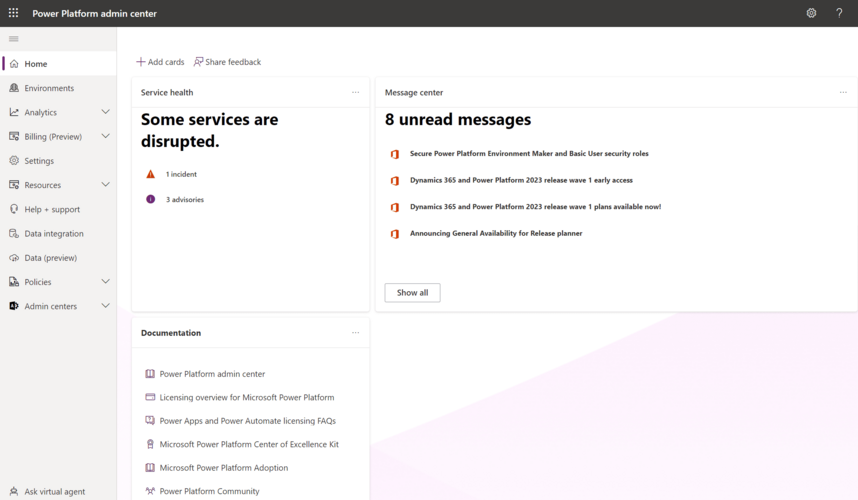Image resolution: width=858 pixels, height=500 pixels.
Task: Click the Data (preview) cloud icon
Action: pos(14,258)
